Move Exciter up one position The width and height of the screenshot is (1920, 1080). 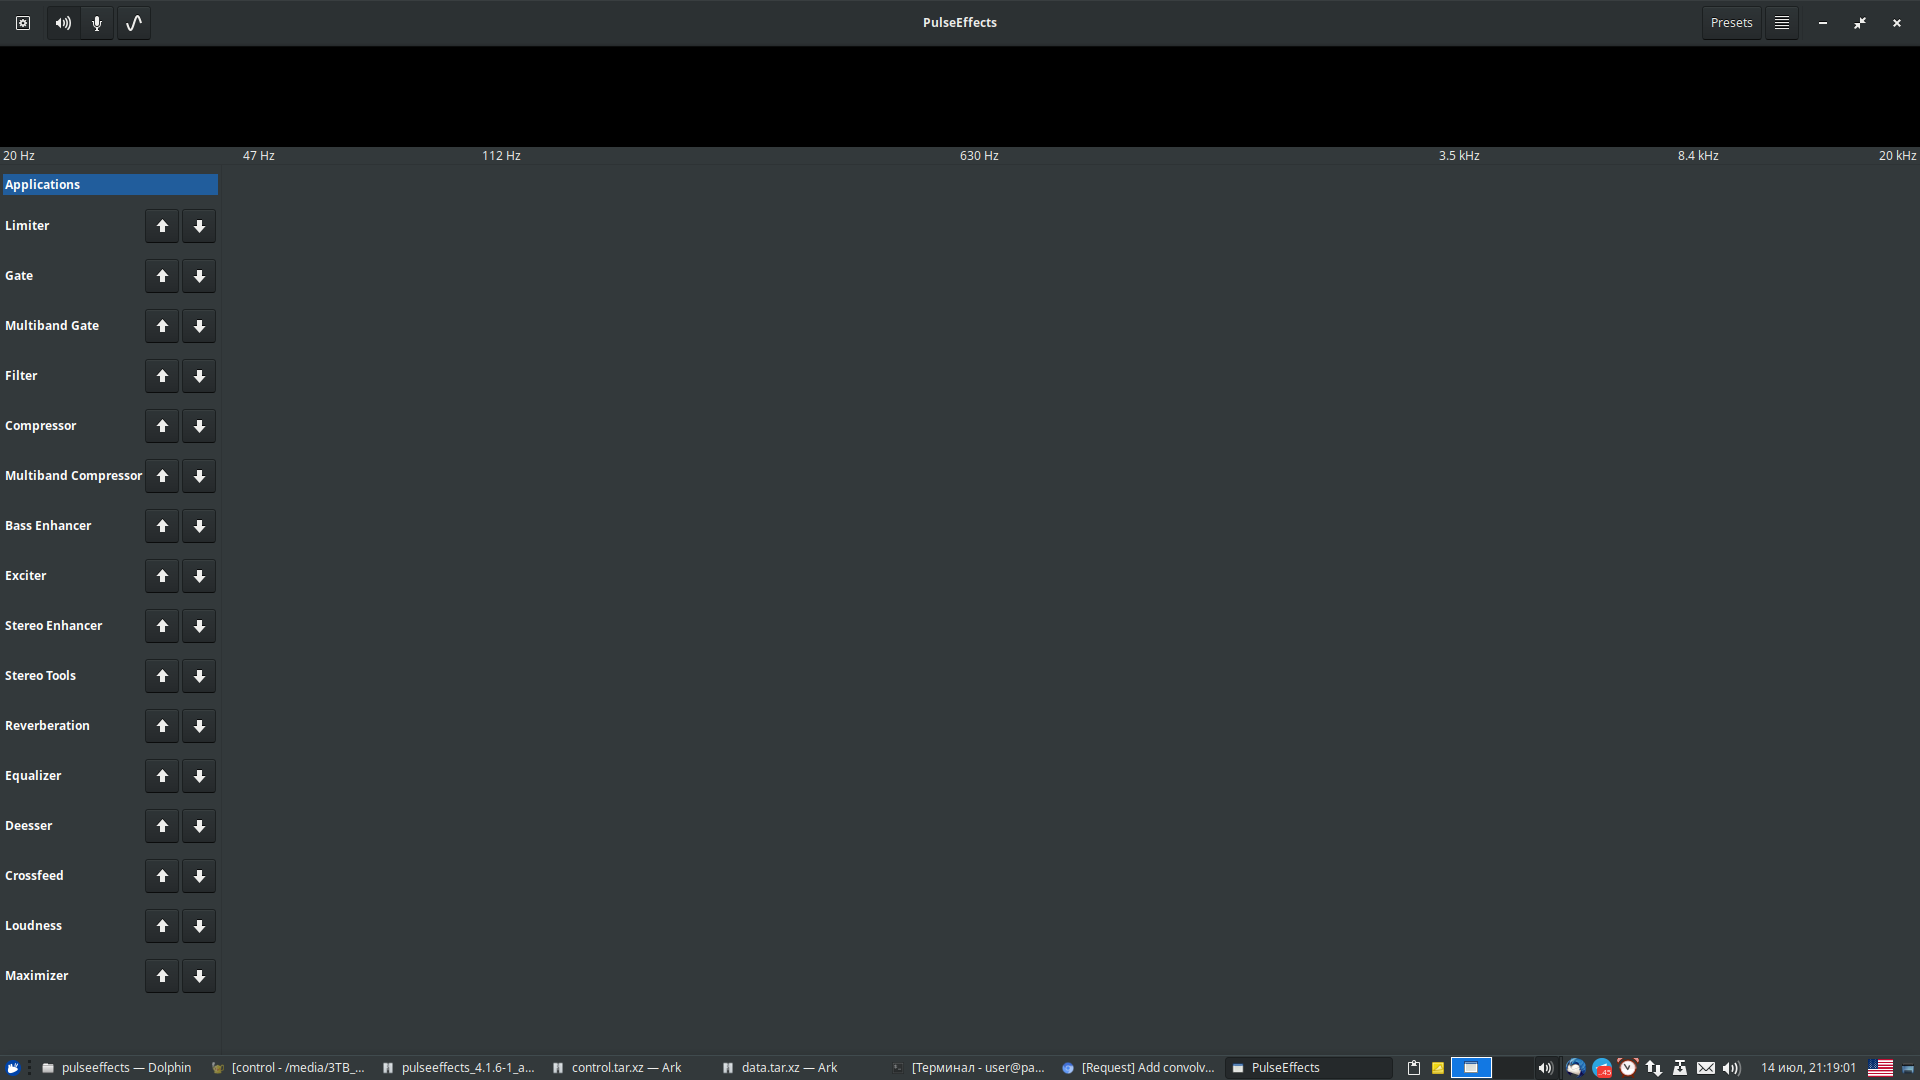[x=162, y=576]
